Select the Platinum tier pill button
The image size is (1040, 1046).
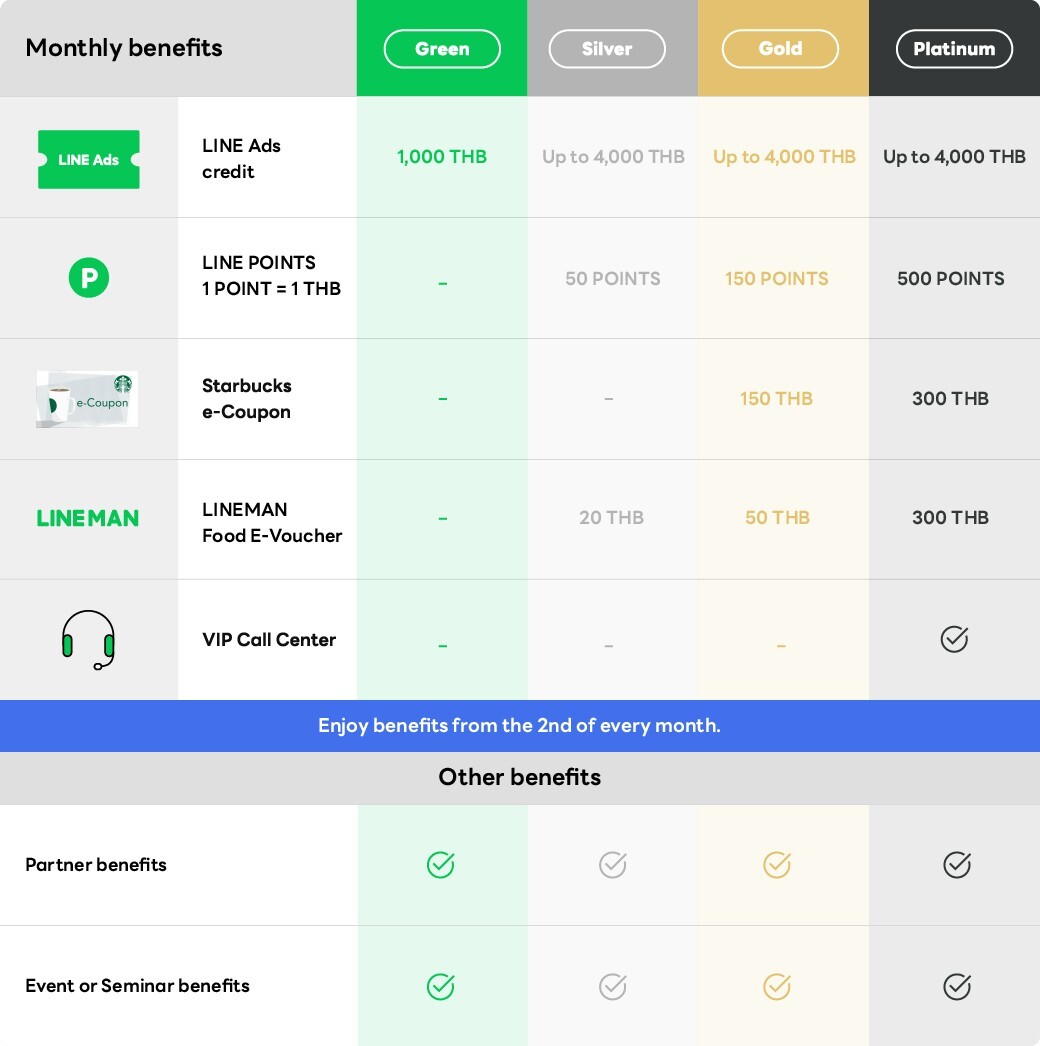pos(954,49)
